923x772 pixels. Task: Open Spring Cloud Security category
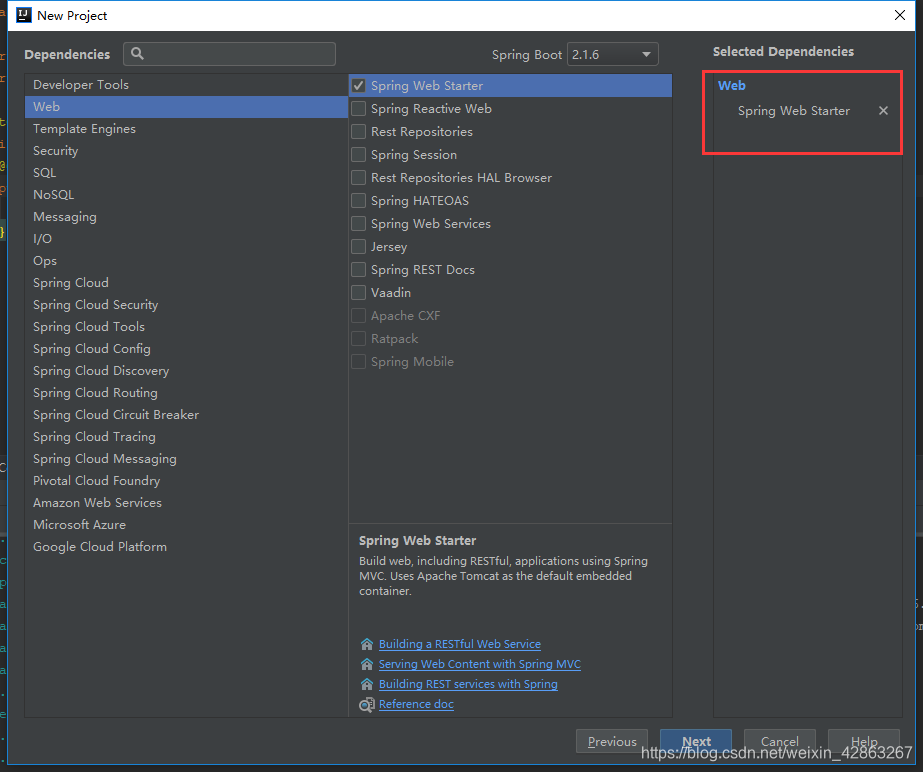click(186, 304)
